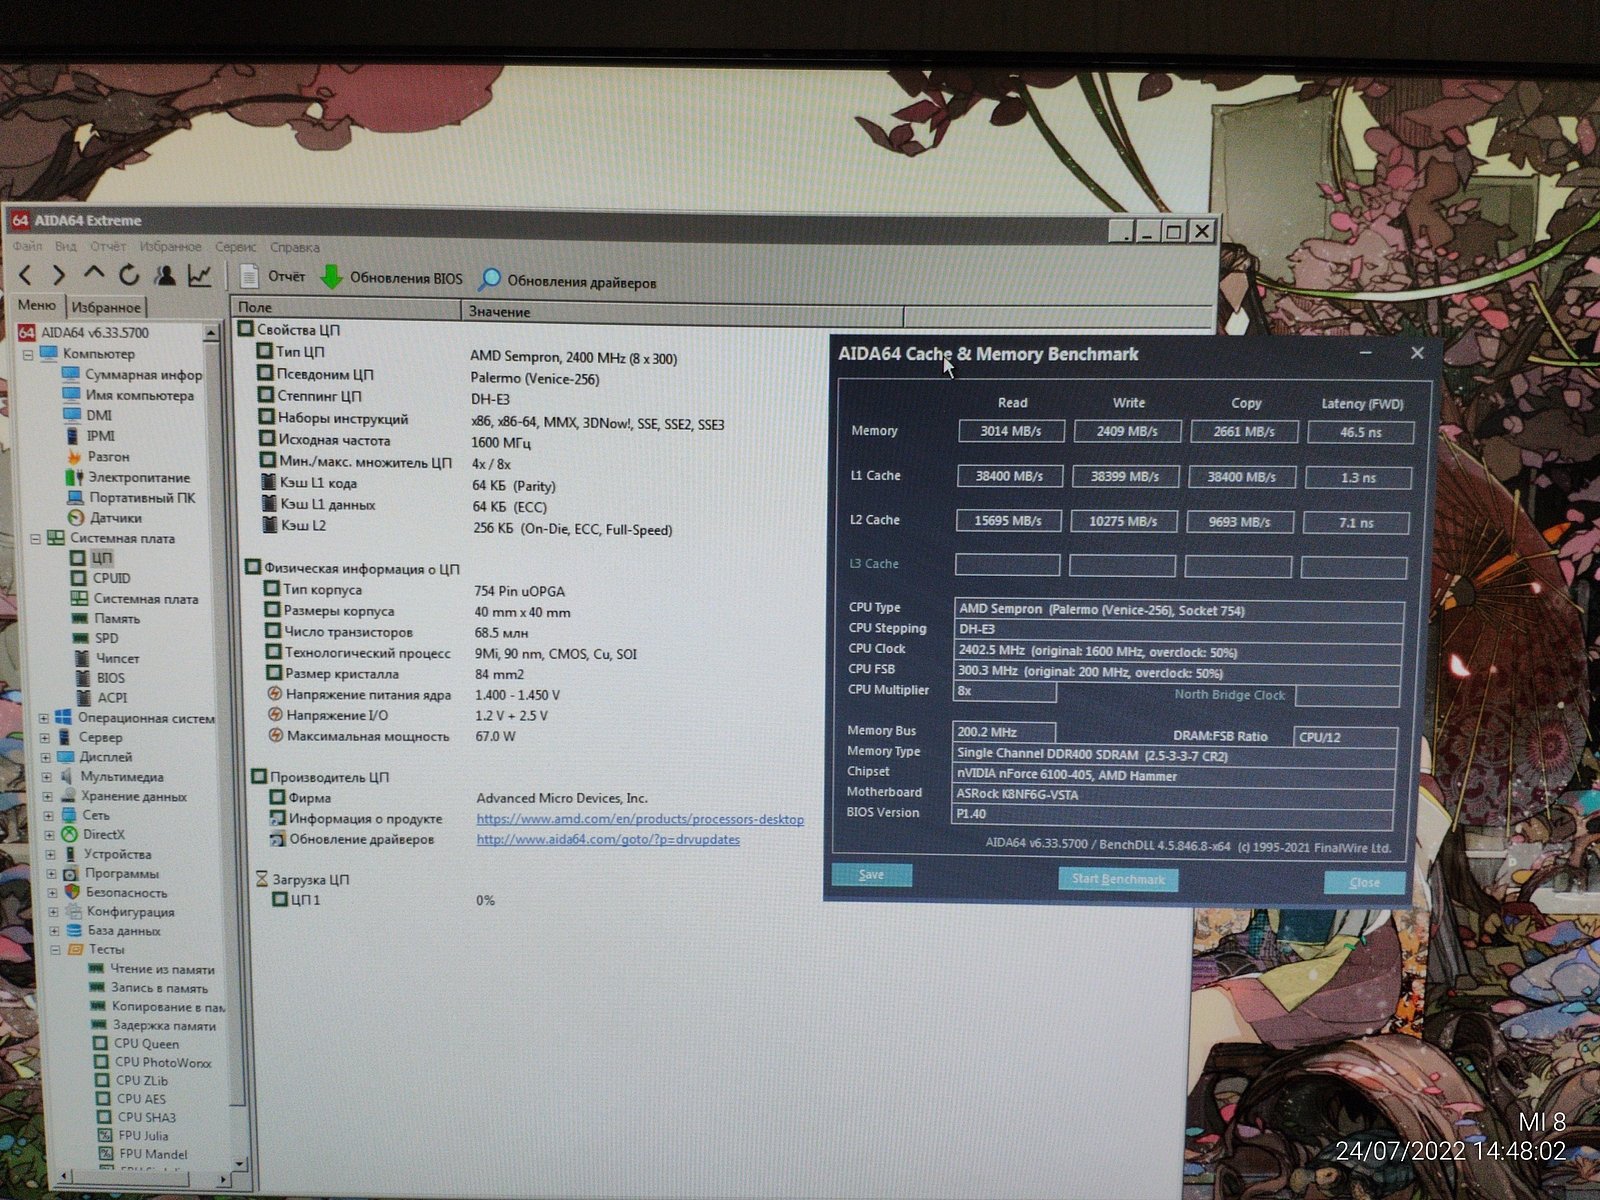The width and height of the screenshot is (1600, 1200).
Task: Click Start Benchmark button
Action: coord(1118,879)
